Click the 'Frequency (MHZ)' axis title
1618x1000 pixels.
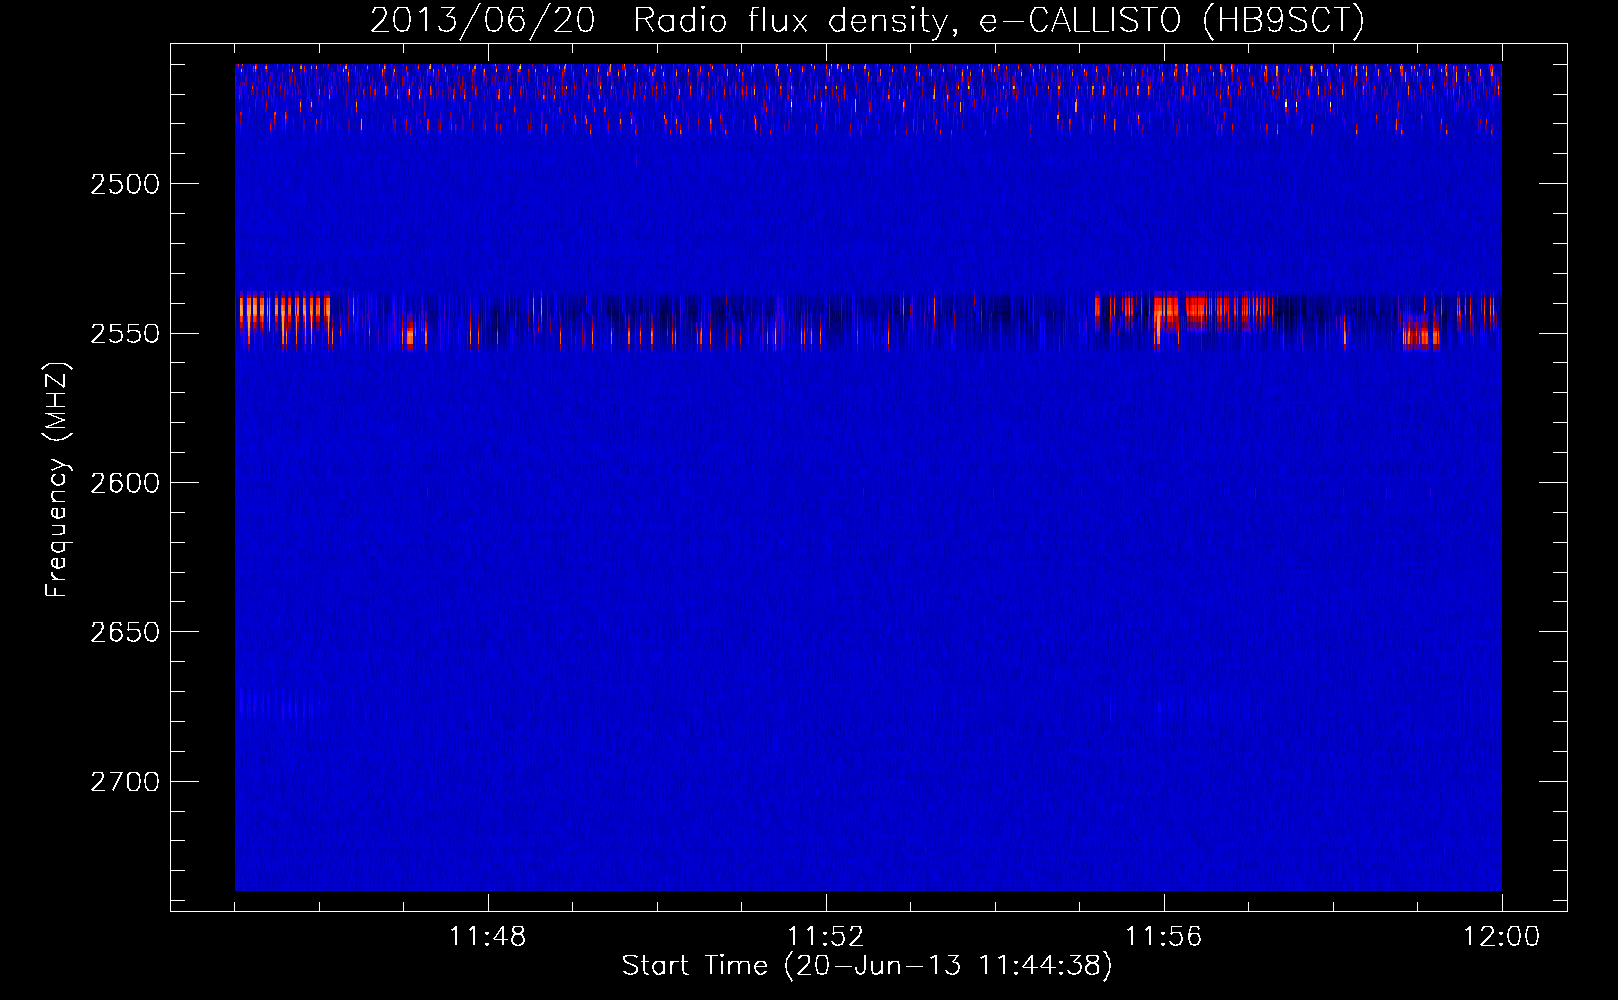57,480
